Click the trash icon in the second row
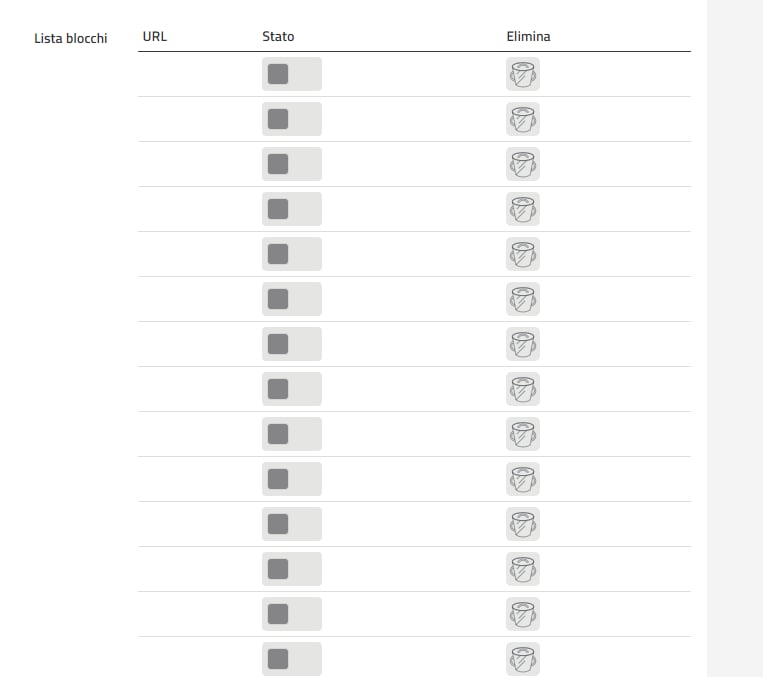 523,119
